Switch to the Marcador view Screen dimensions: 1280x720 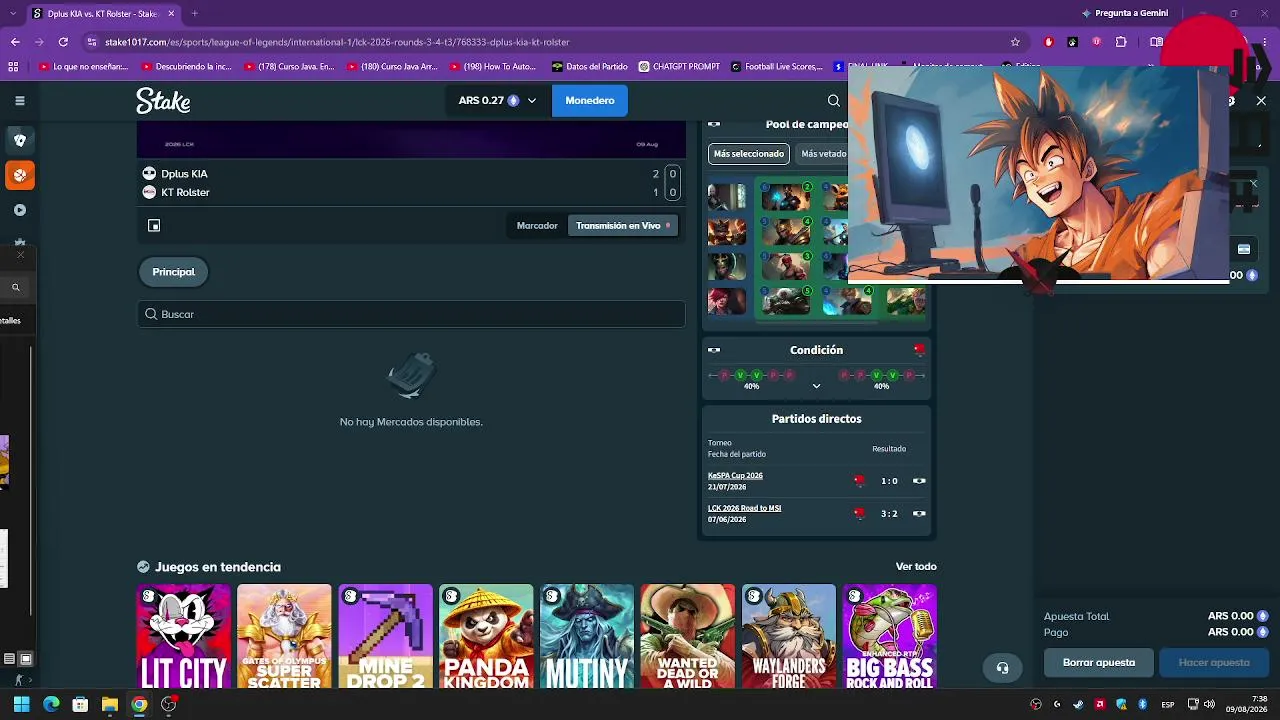[537, 226]
